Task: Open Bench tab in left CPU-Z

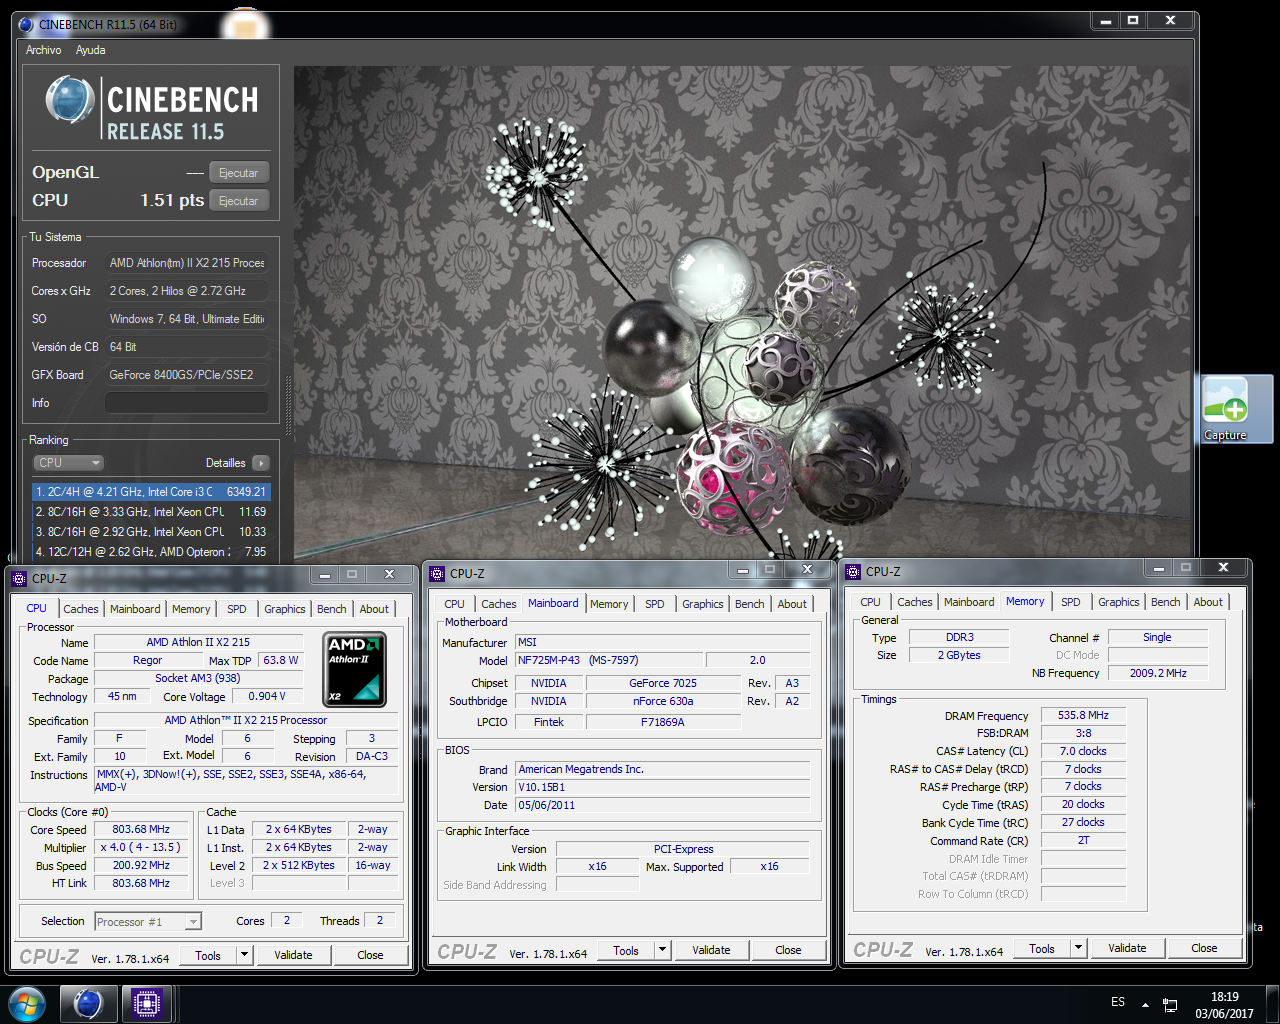Action: click(x=332, y=609)
